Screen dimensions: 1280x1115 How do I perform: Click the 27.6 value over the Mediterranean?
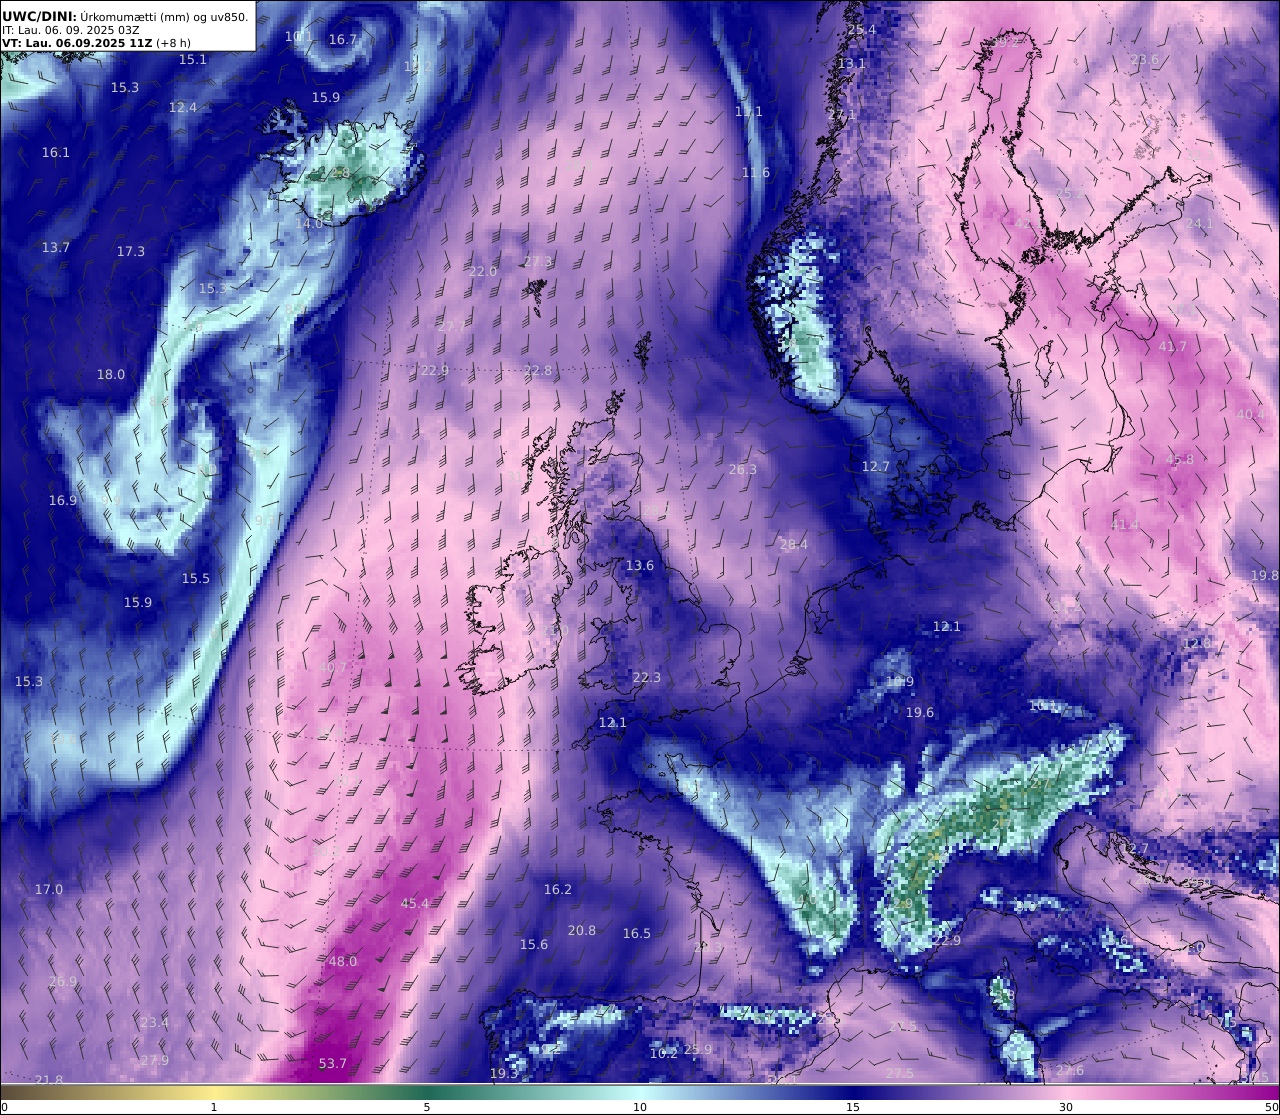pyautogui.click(x=1070, y=1070)
